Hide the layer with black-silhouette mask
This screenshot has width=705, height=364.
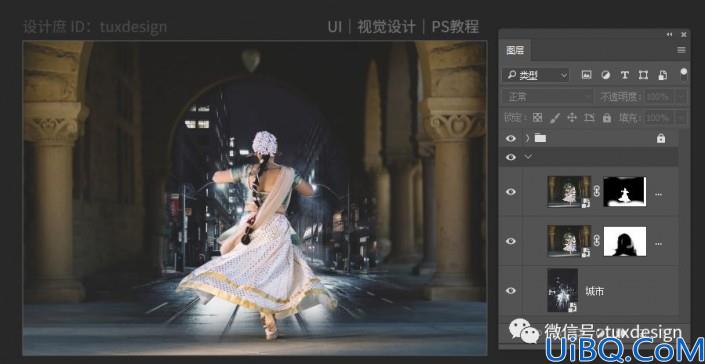coord(511,241)
